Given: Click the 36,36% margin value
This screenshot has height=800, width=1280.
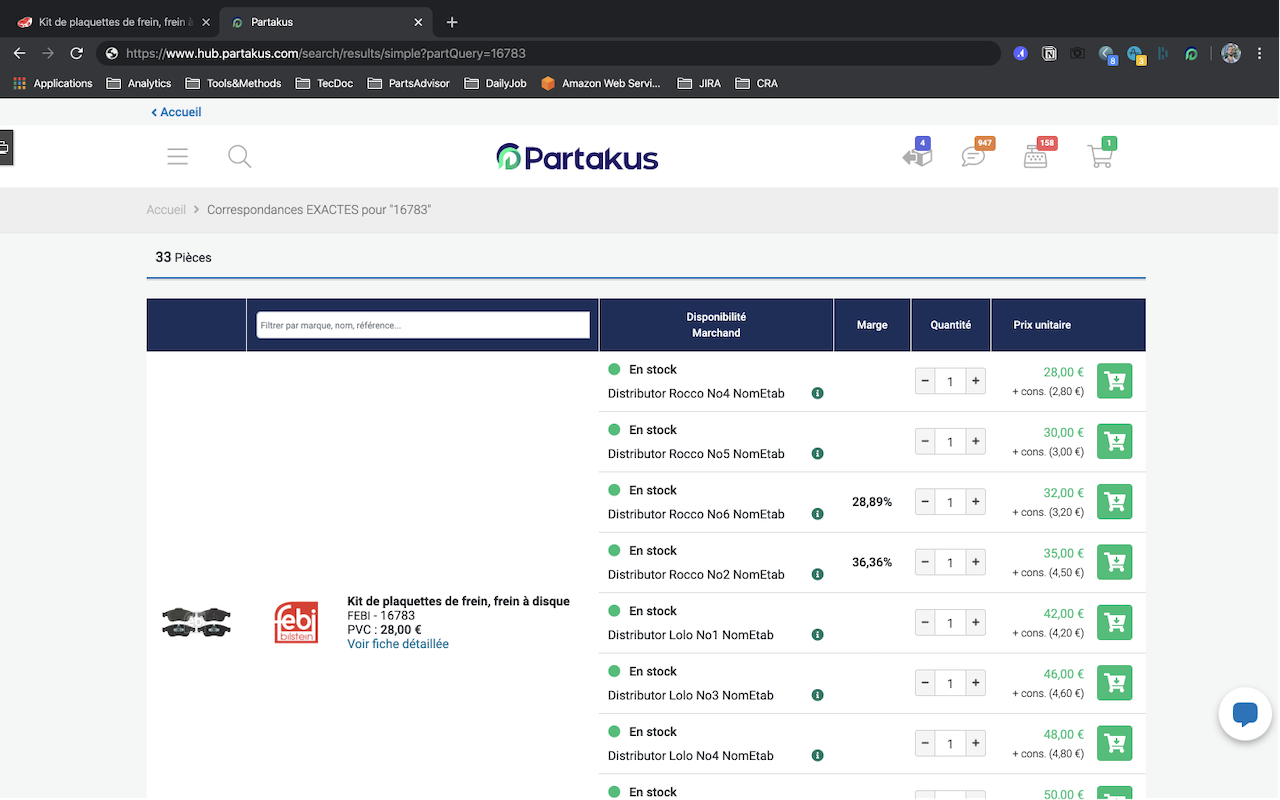Looking at the screenshot, I should point(872,562).
